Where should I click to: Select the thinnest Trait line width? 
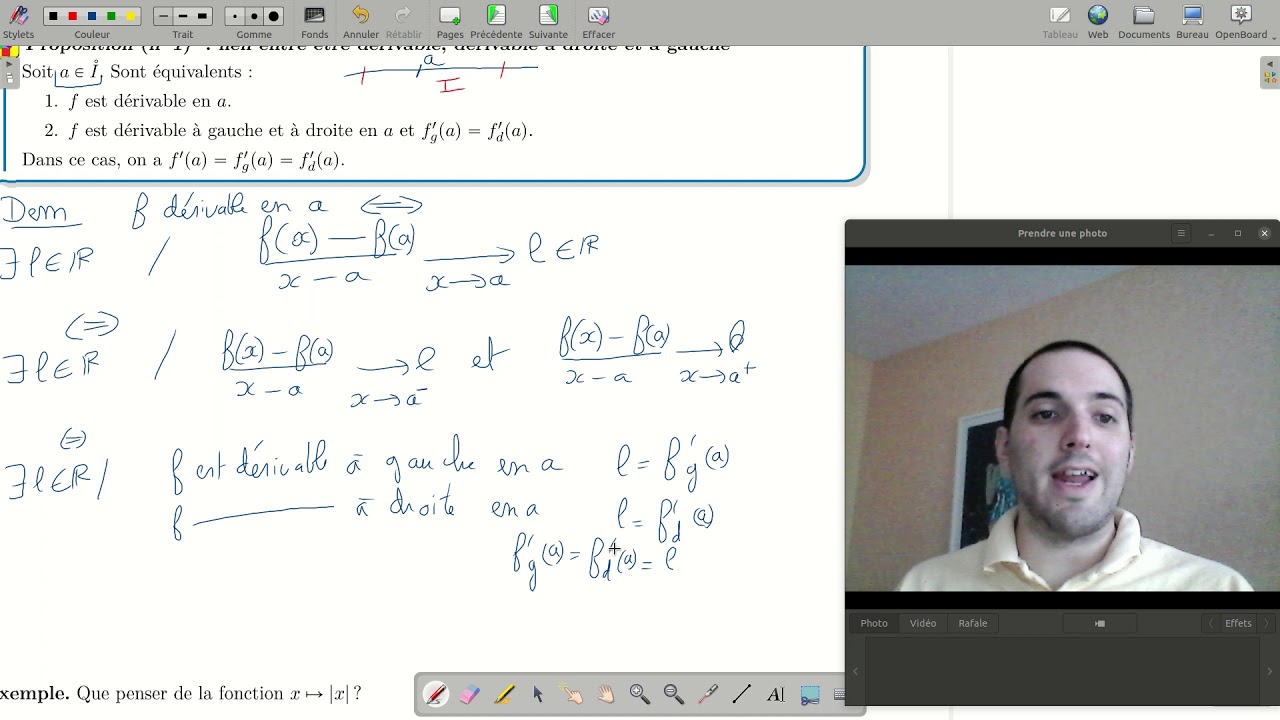tap(163, 17)
